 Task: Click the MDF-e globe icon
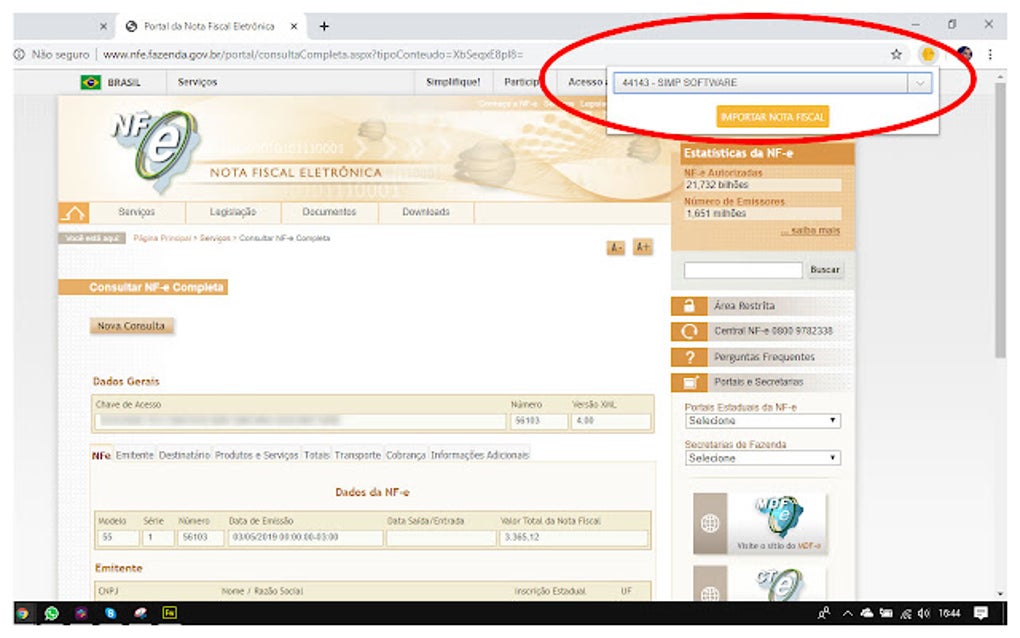tap(712, 521)
